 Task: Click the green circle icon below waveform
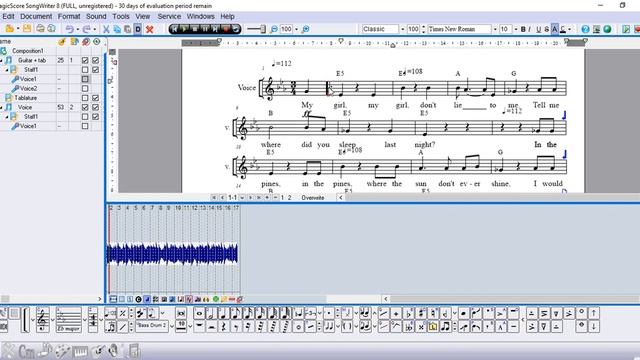point(216,299)
